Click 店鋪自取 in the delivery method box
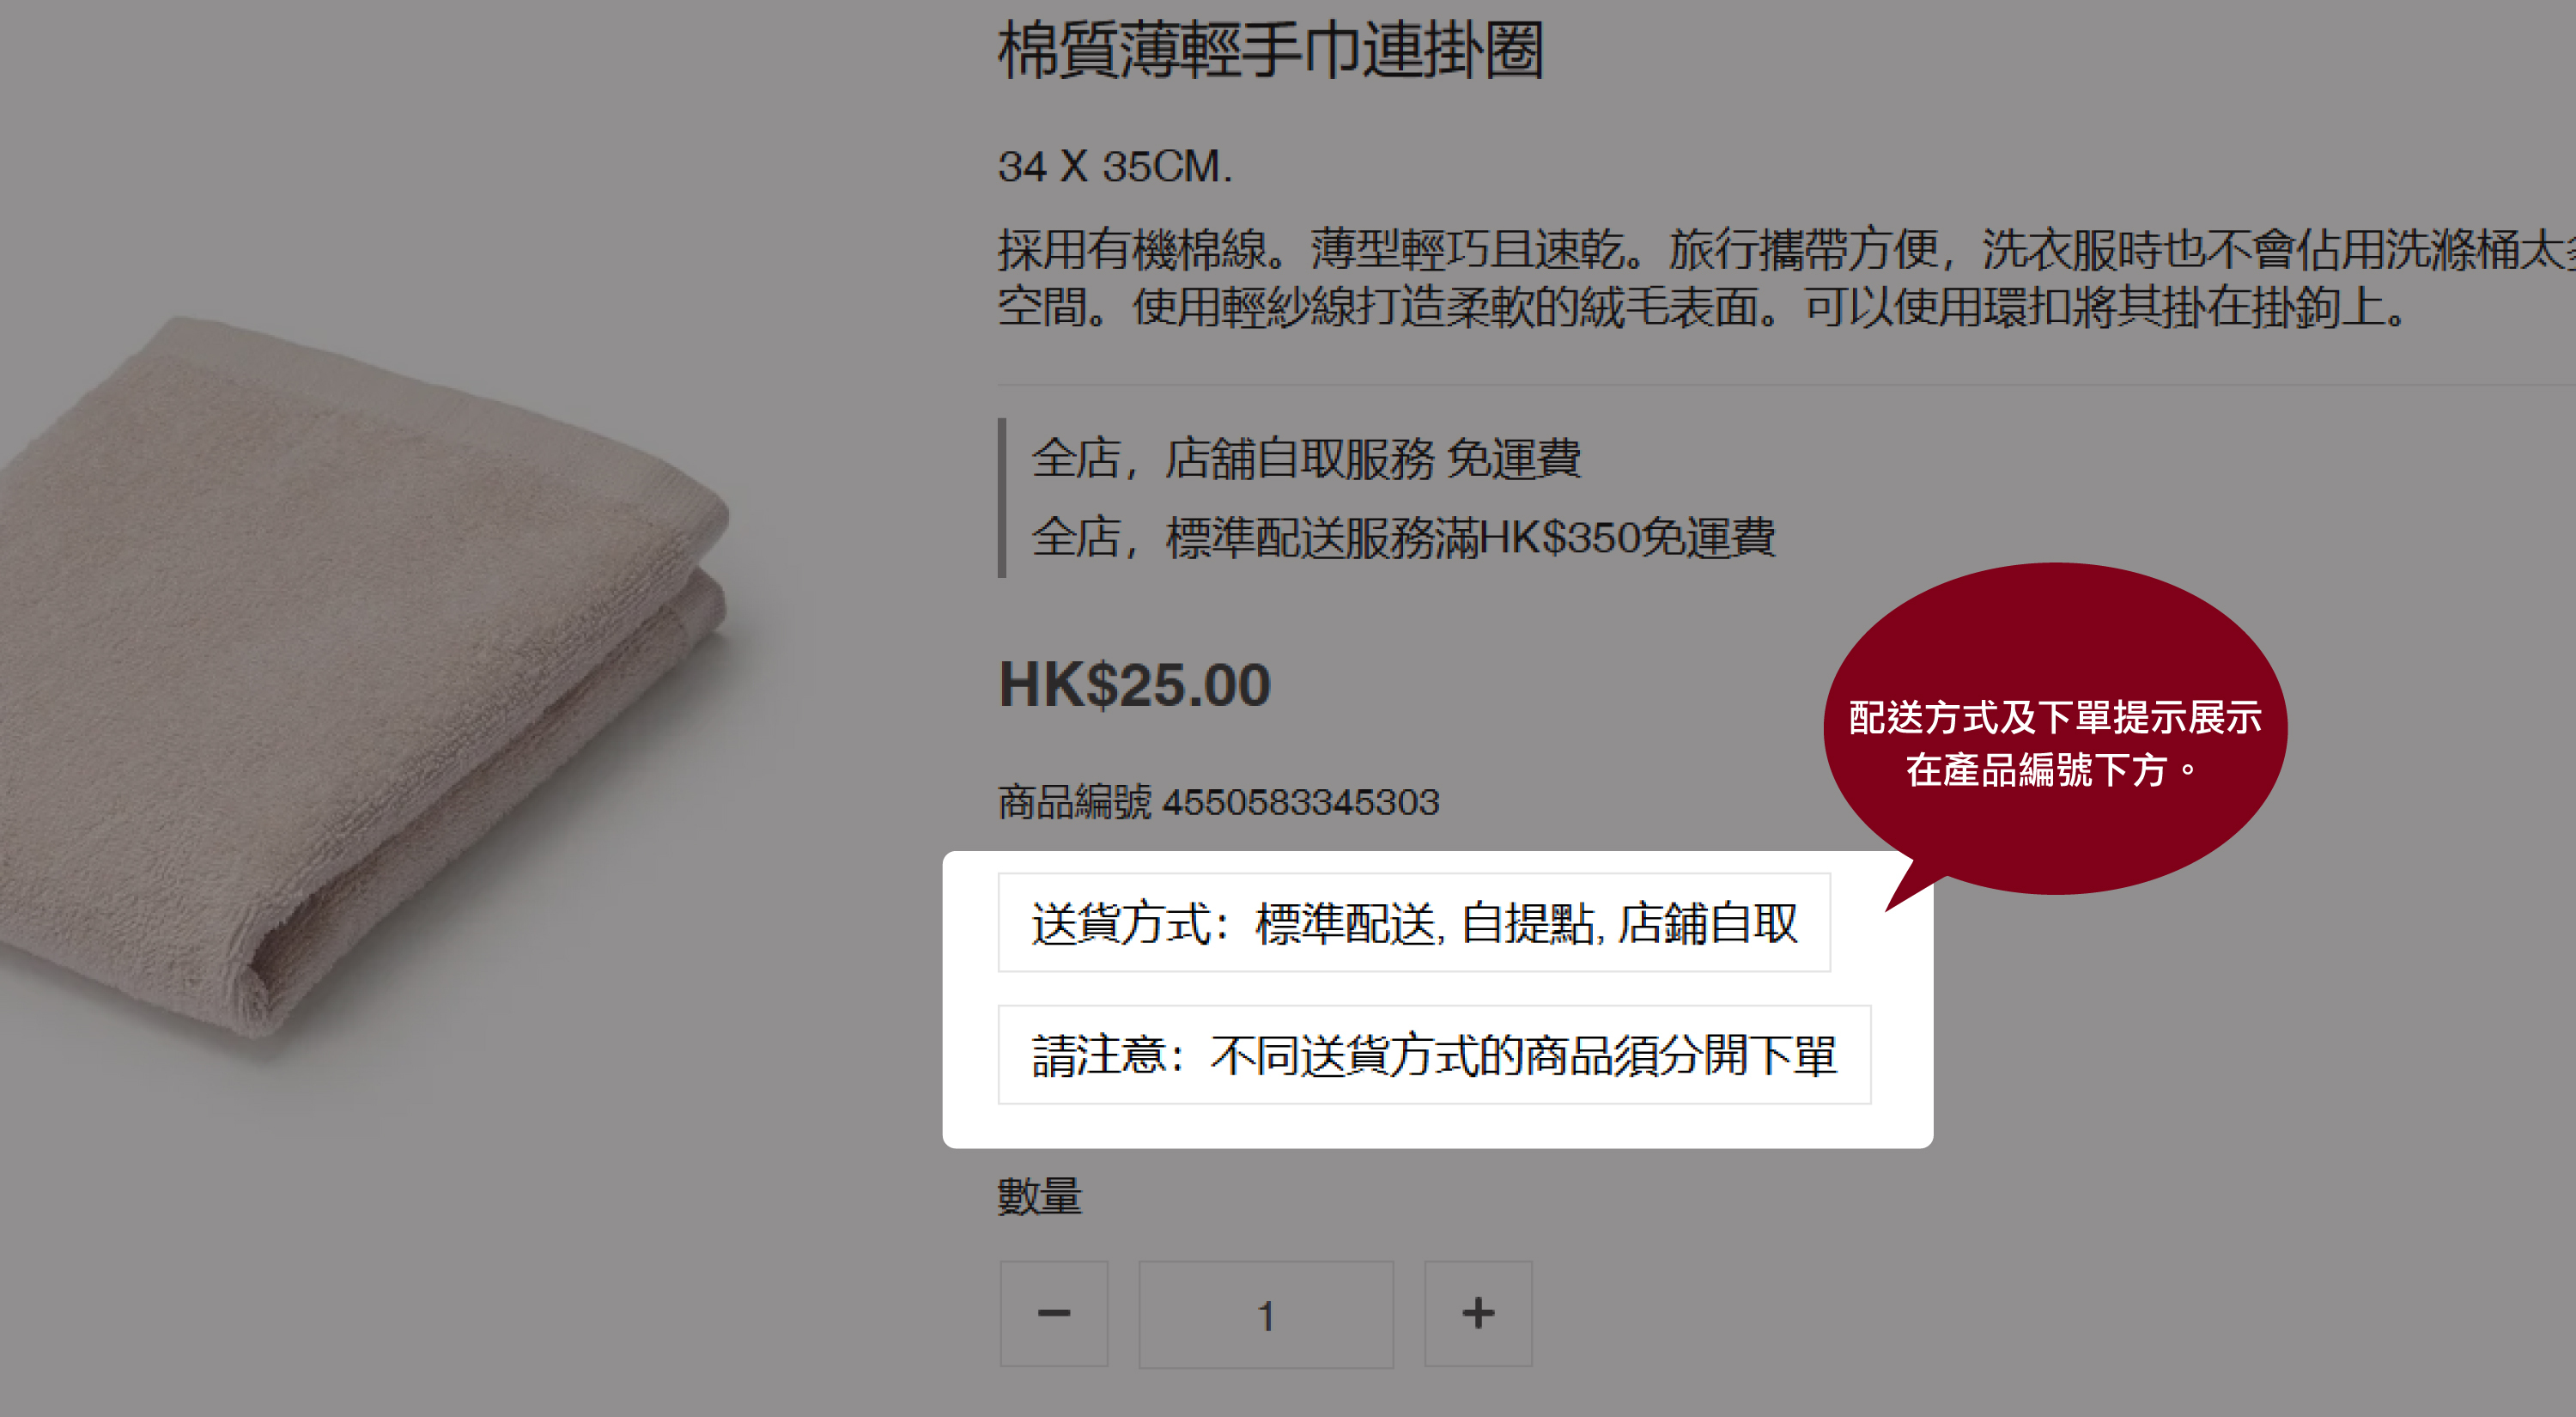This screenshot has height=1417, width=2576. click(1709, 923)
